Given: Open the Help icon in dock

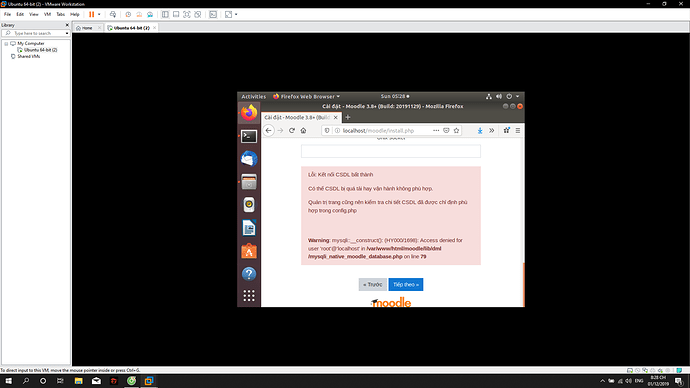Looking at the screenshot, I should point(249,274).
